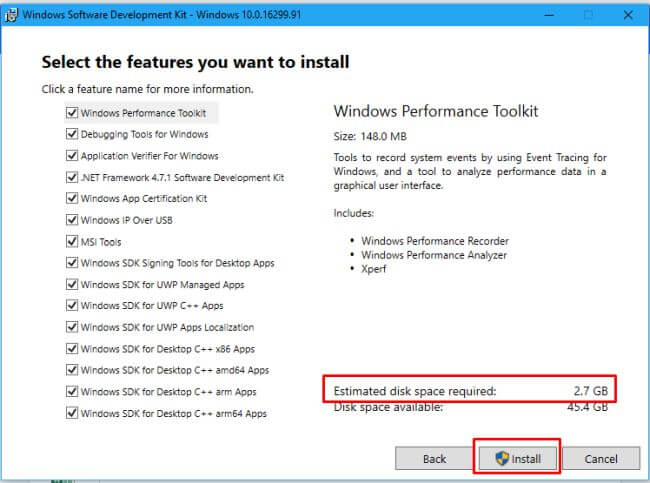Screen dimensions: 650x483
Task: Select the SDK for UWP Apps Localization label
Action: (x=167, y=328)
